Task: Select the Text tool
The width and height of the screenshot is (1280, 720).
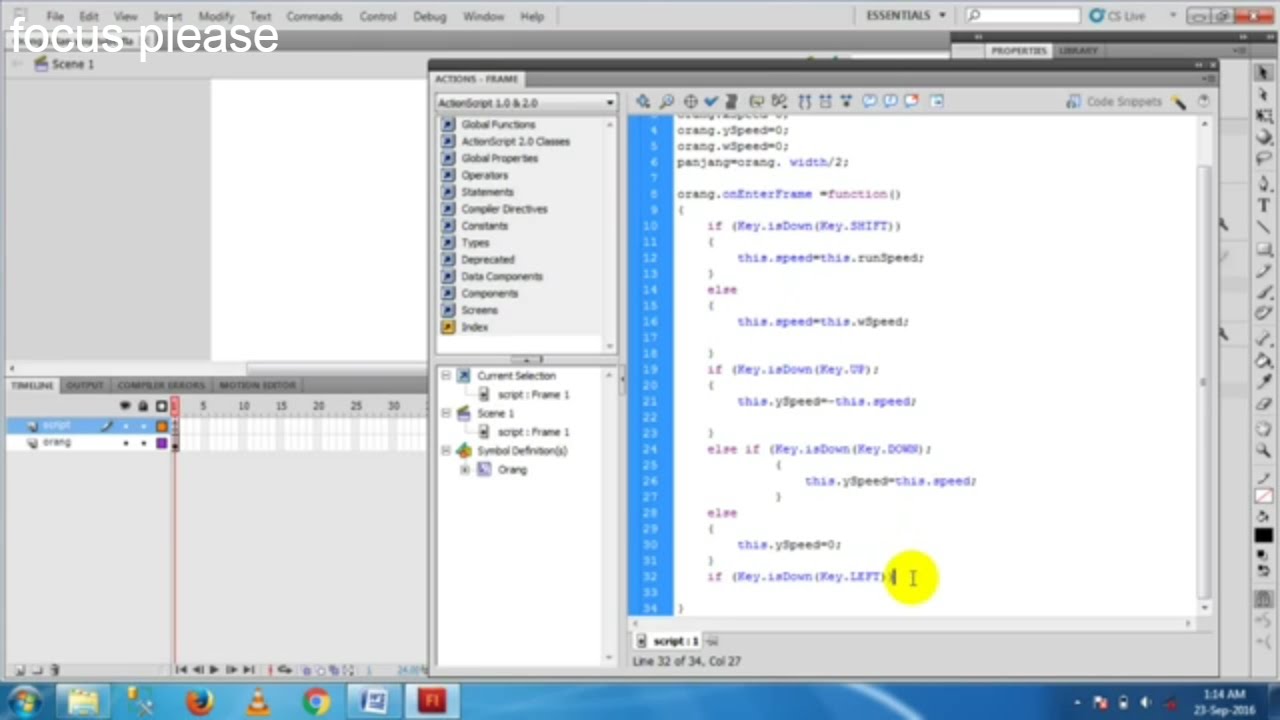Action: tap(1264, 206)
